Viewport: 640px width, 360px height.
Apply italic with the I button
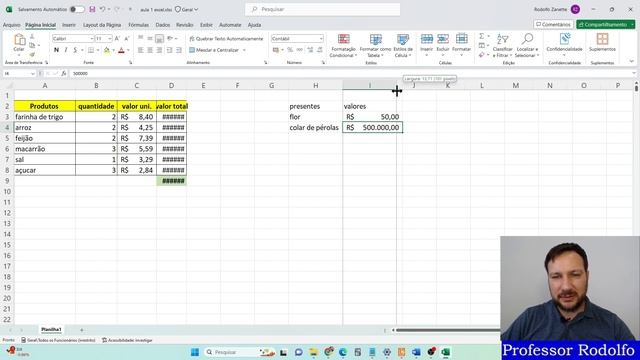66,50
